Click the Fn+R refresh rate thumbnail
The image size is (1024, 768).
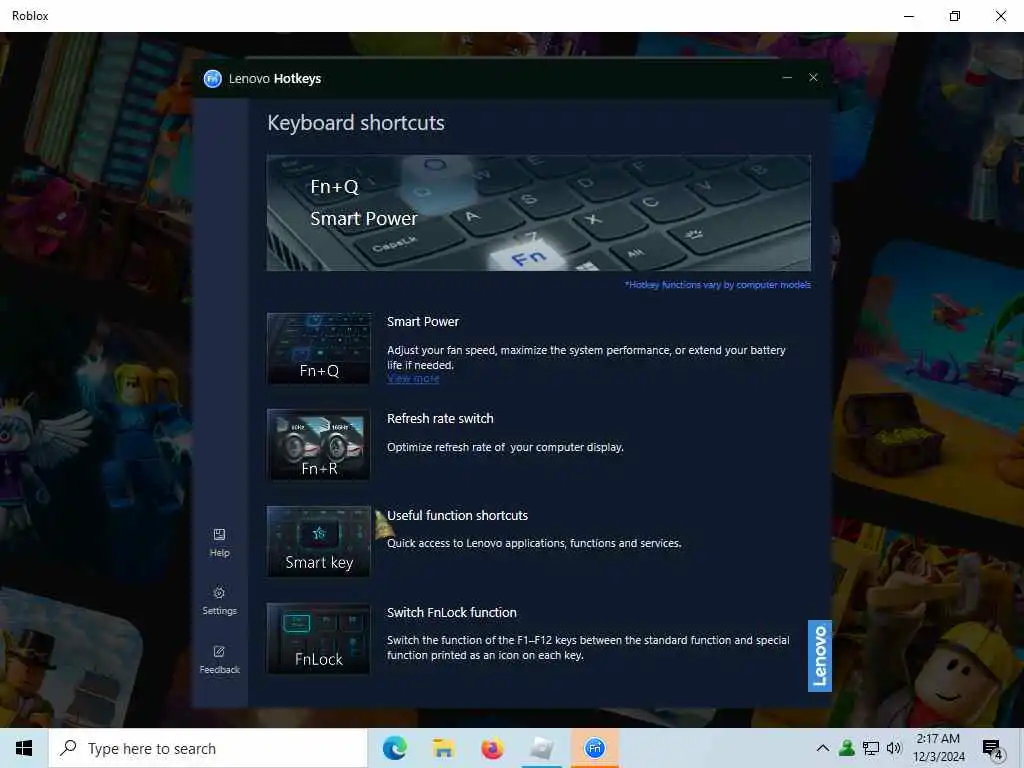(319, 445)
